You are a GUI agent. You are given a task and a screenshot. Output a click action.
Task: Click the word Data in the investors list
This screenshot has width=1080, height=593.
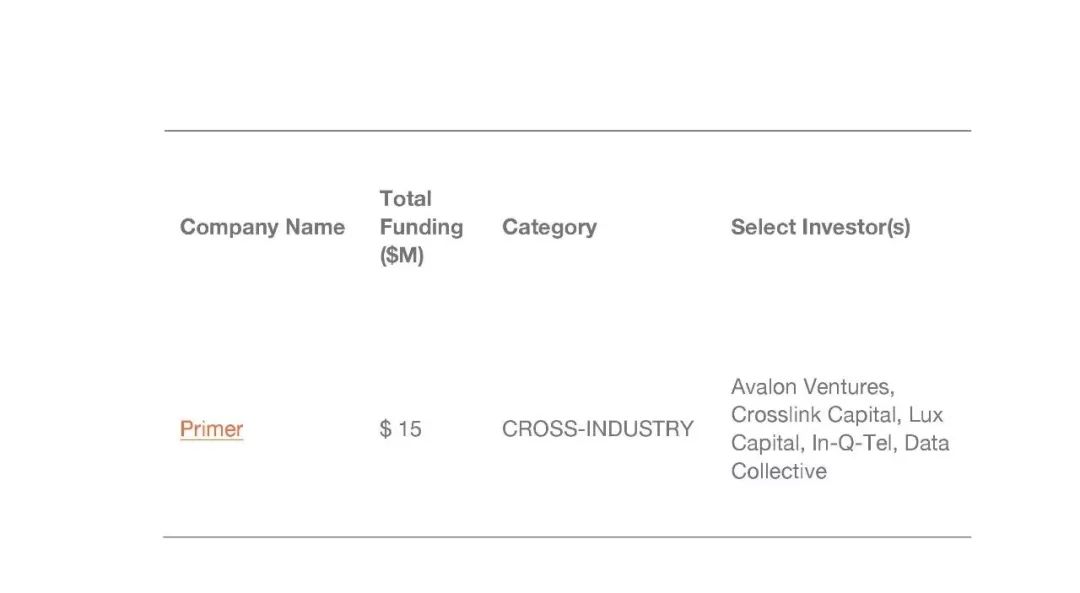pyautogui.click(x=926, y=443)
